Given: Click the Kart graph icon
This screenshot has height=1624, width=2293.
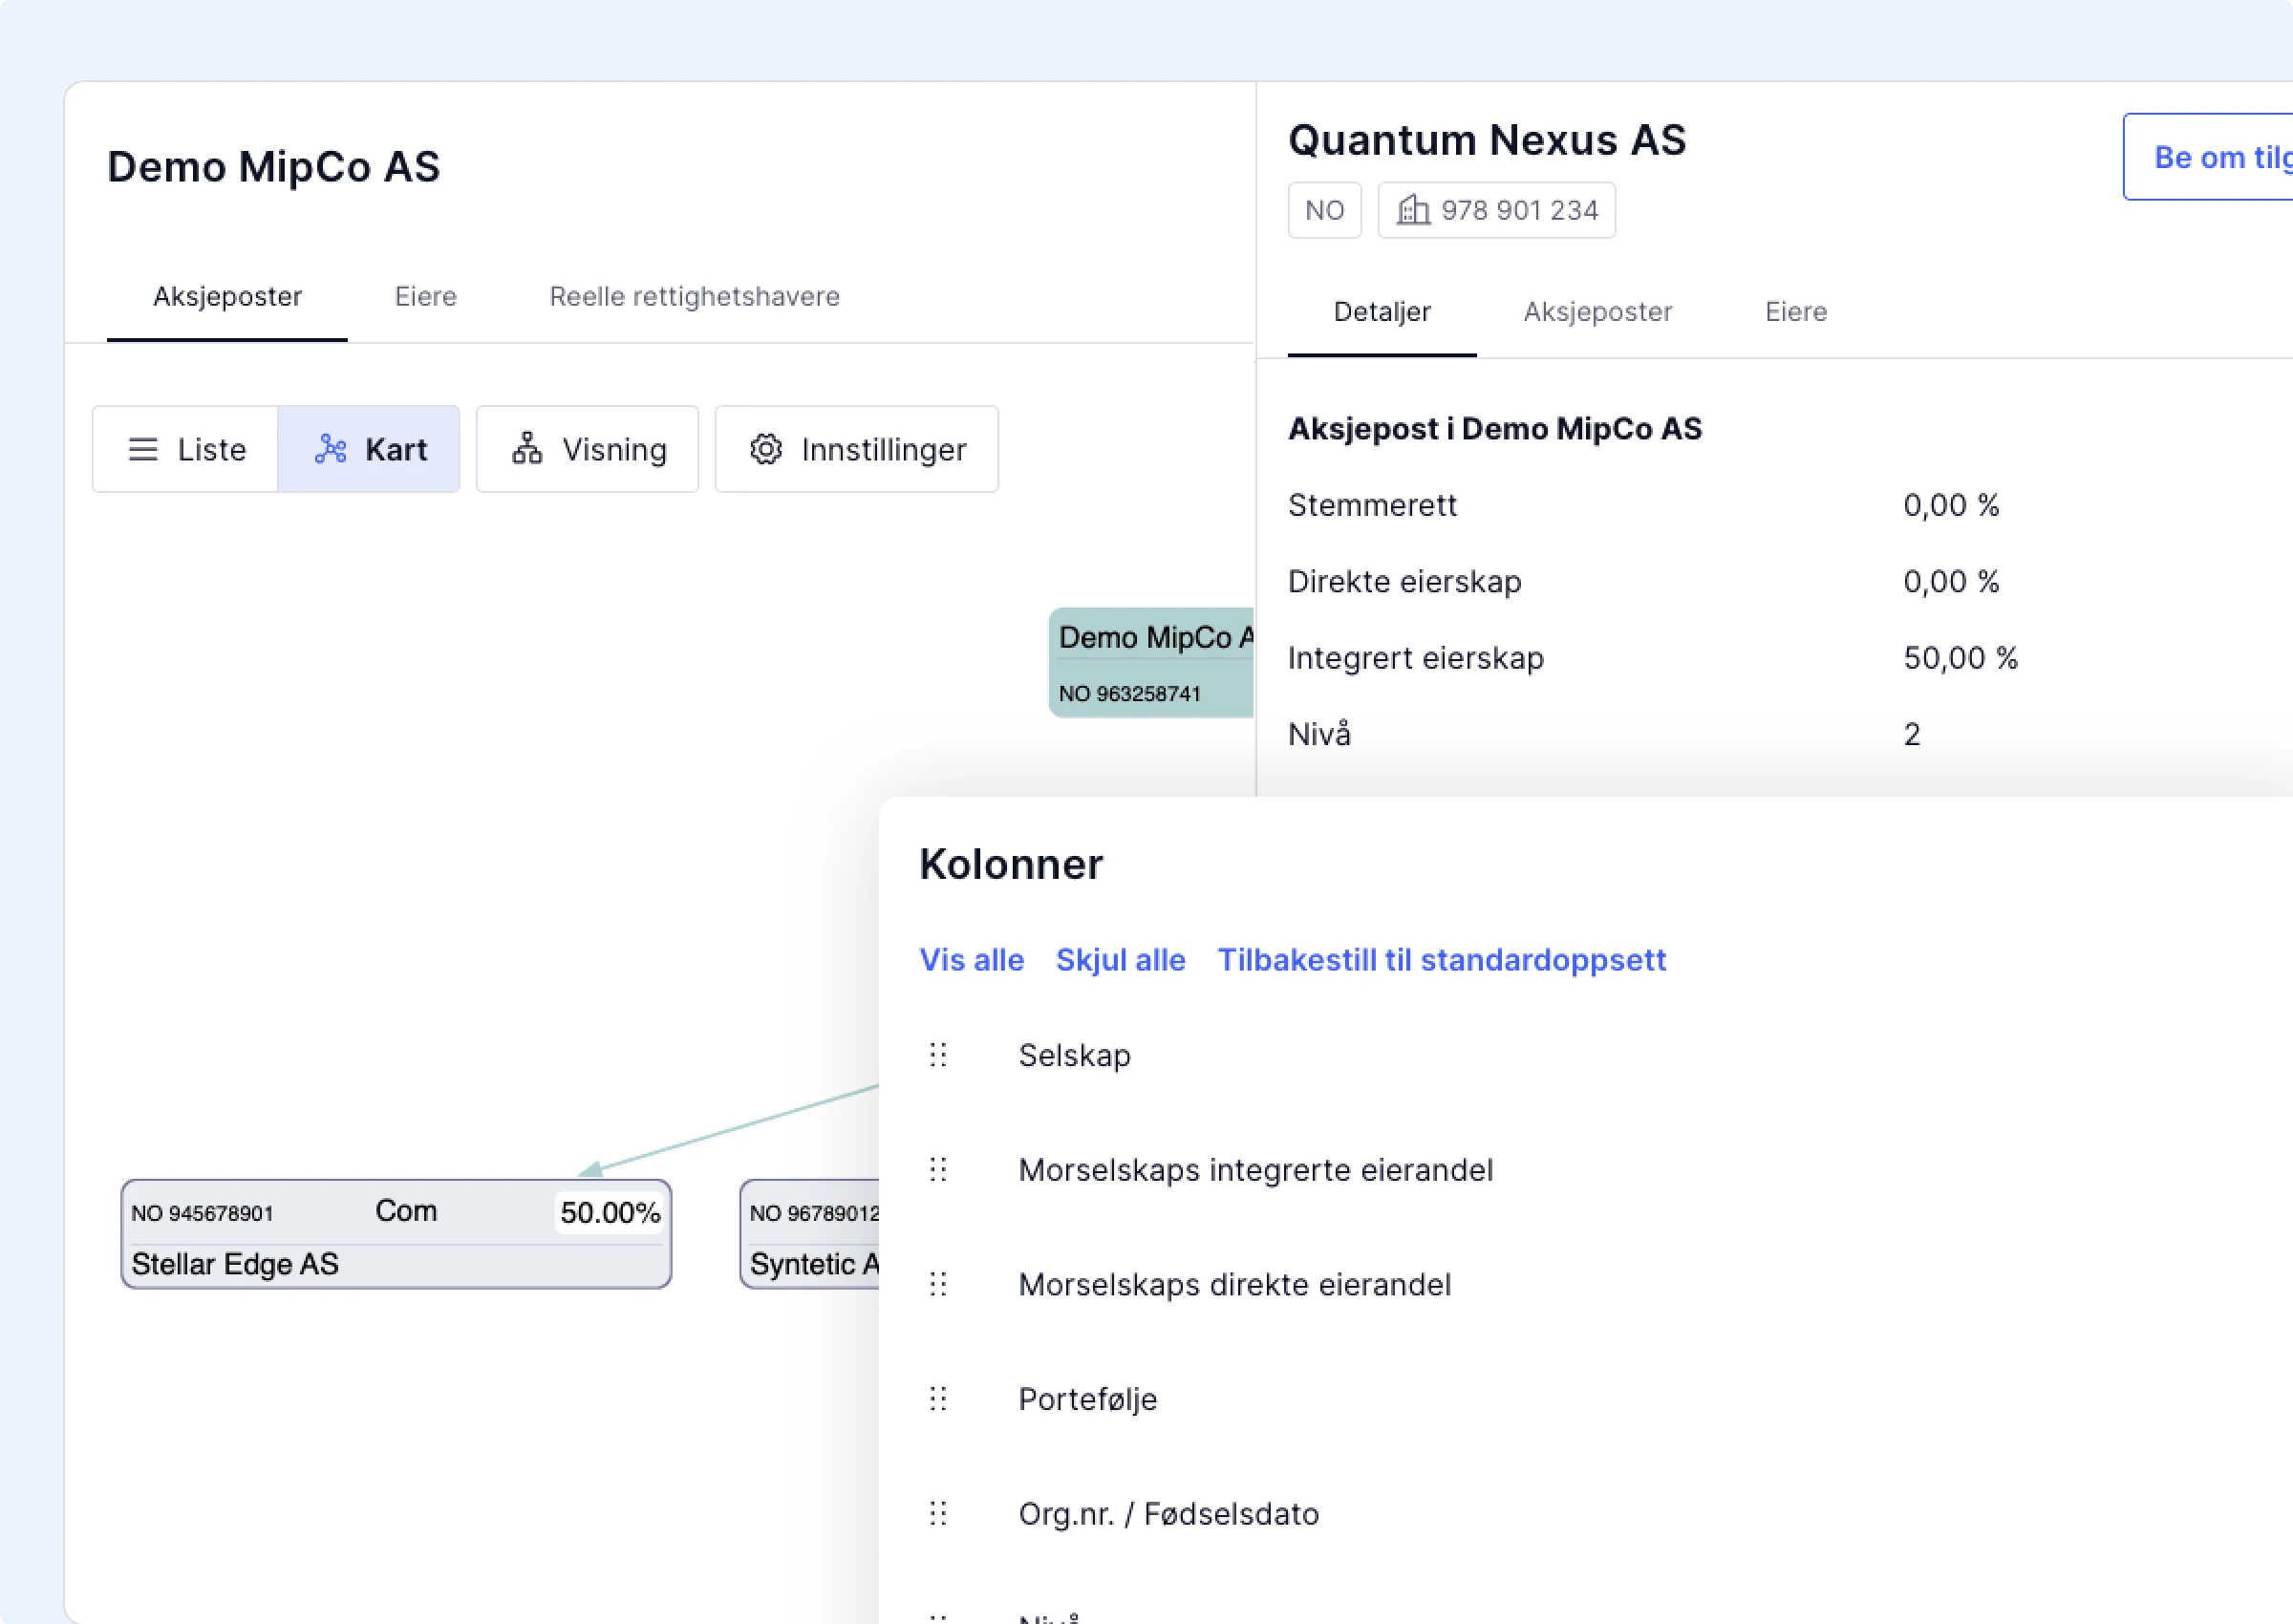Looking at the screenshot, I should pyautogui.click(x=331, y=449).
